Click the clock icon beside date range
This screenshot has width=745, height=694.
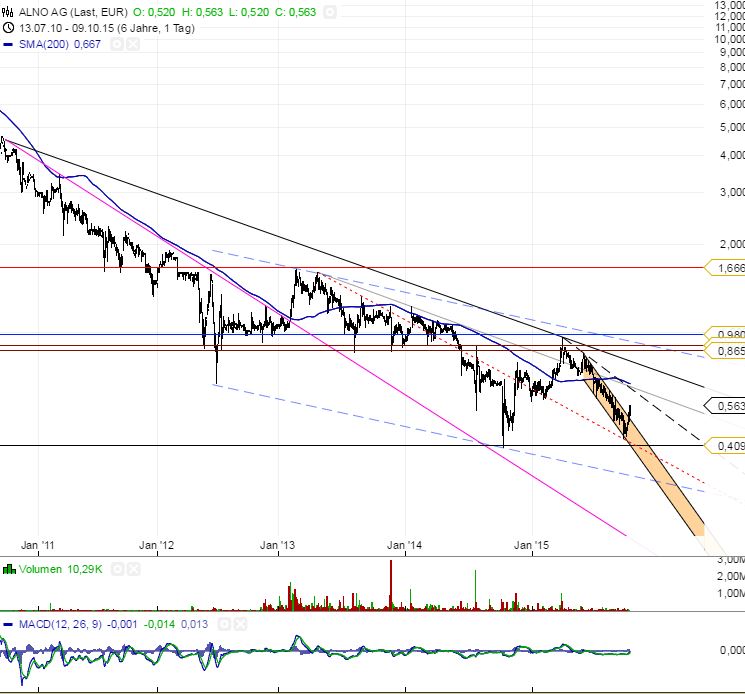pyautogui.click(x=8, y=28)
